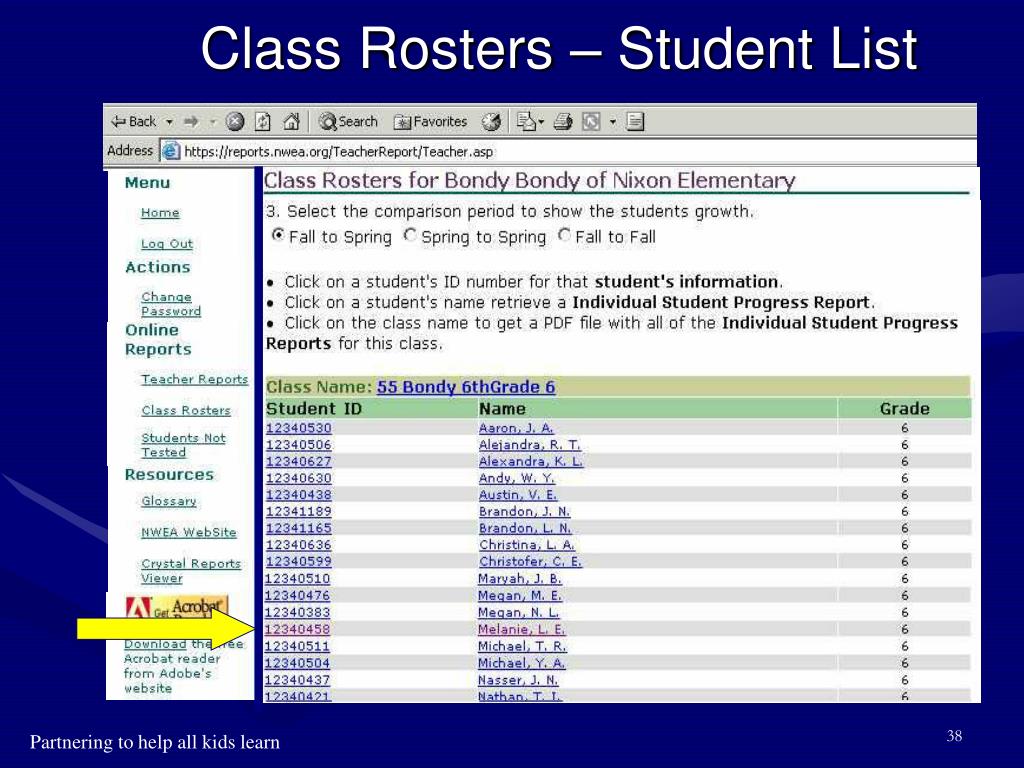Open the Home menu link
Image resolution: width=1024 pixels, height=768 pixels.
coord(160,213)
